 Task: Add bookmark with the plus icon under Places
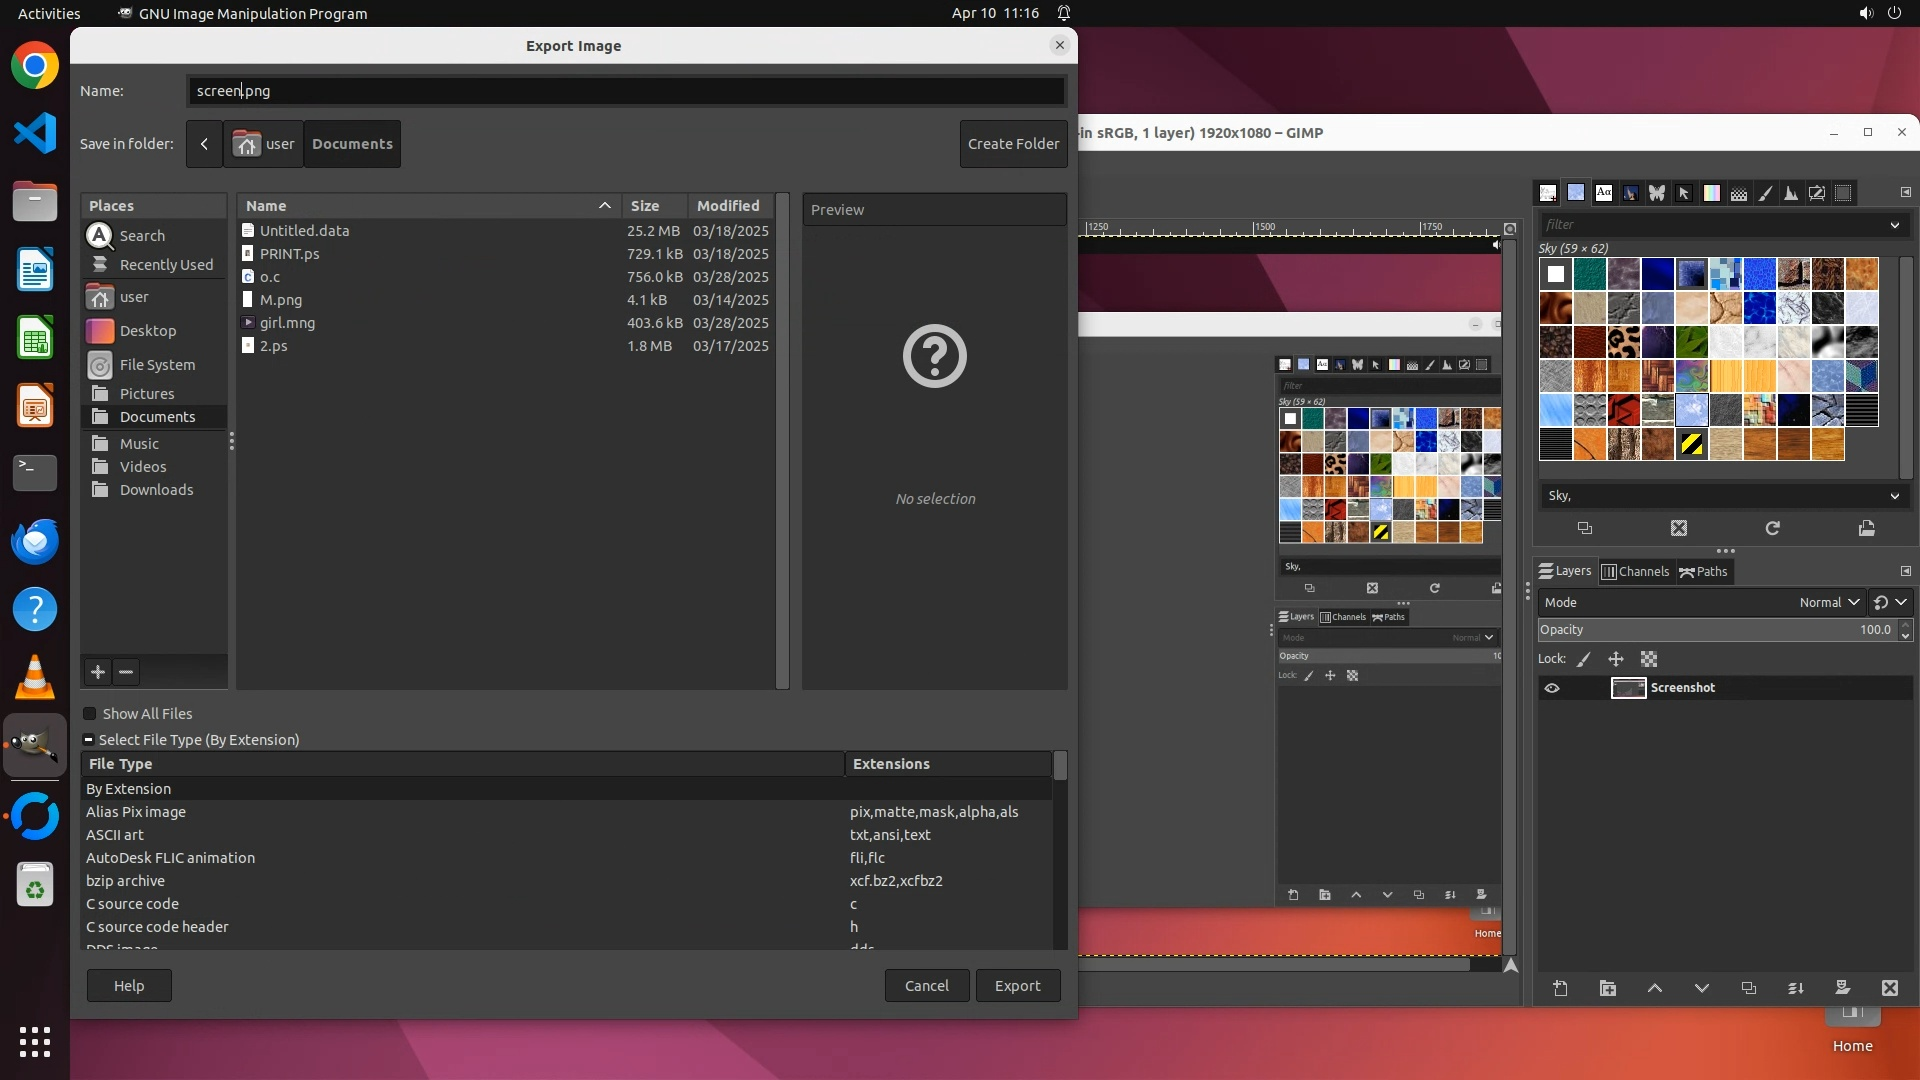98,672
